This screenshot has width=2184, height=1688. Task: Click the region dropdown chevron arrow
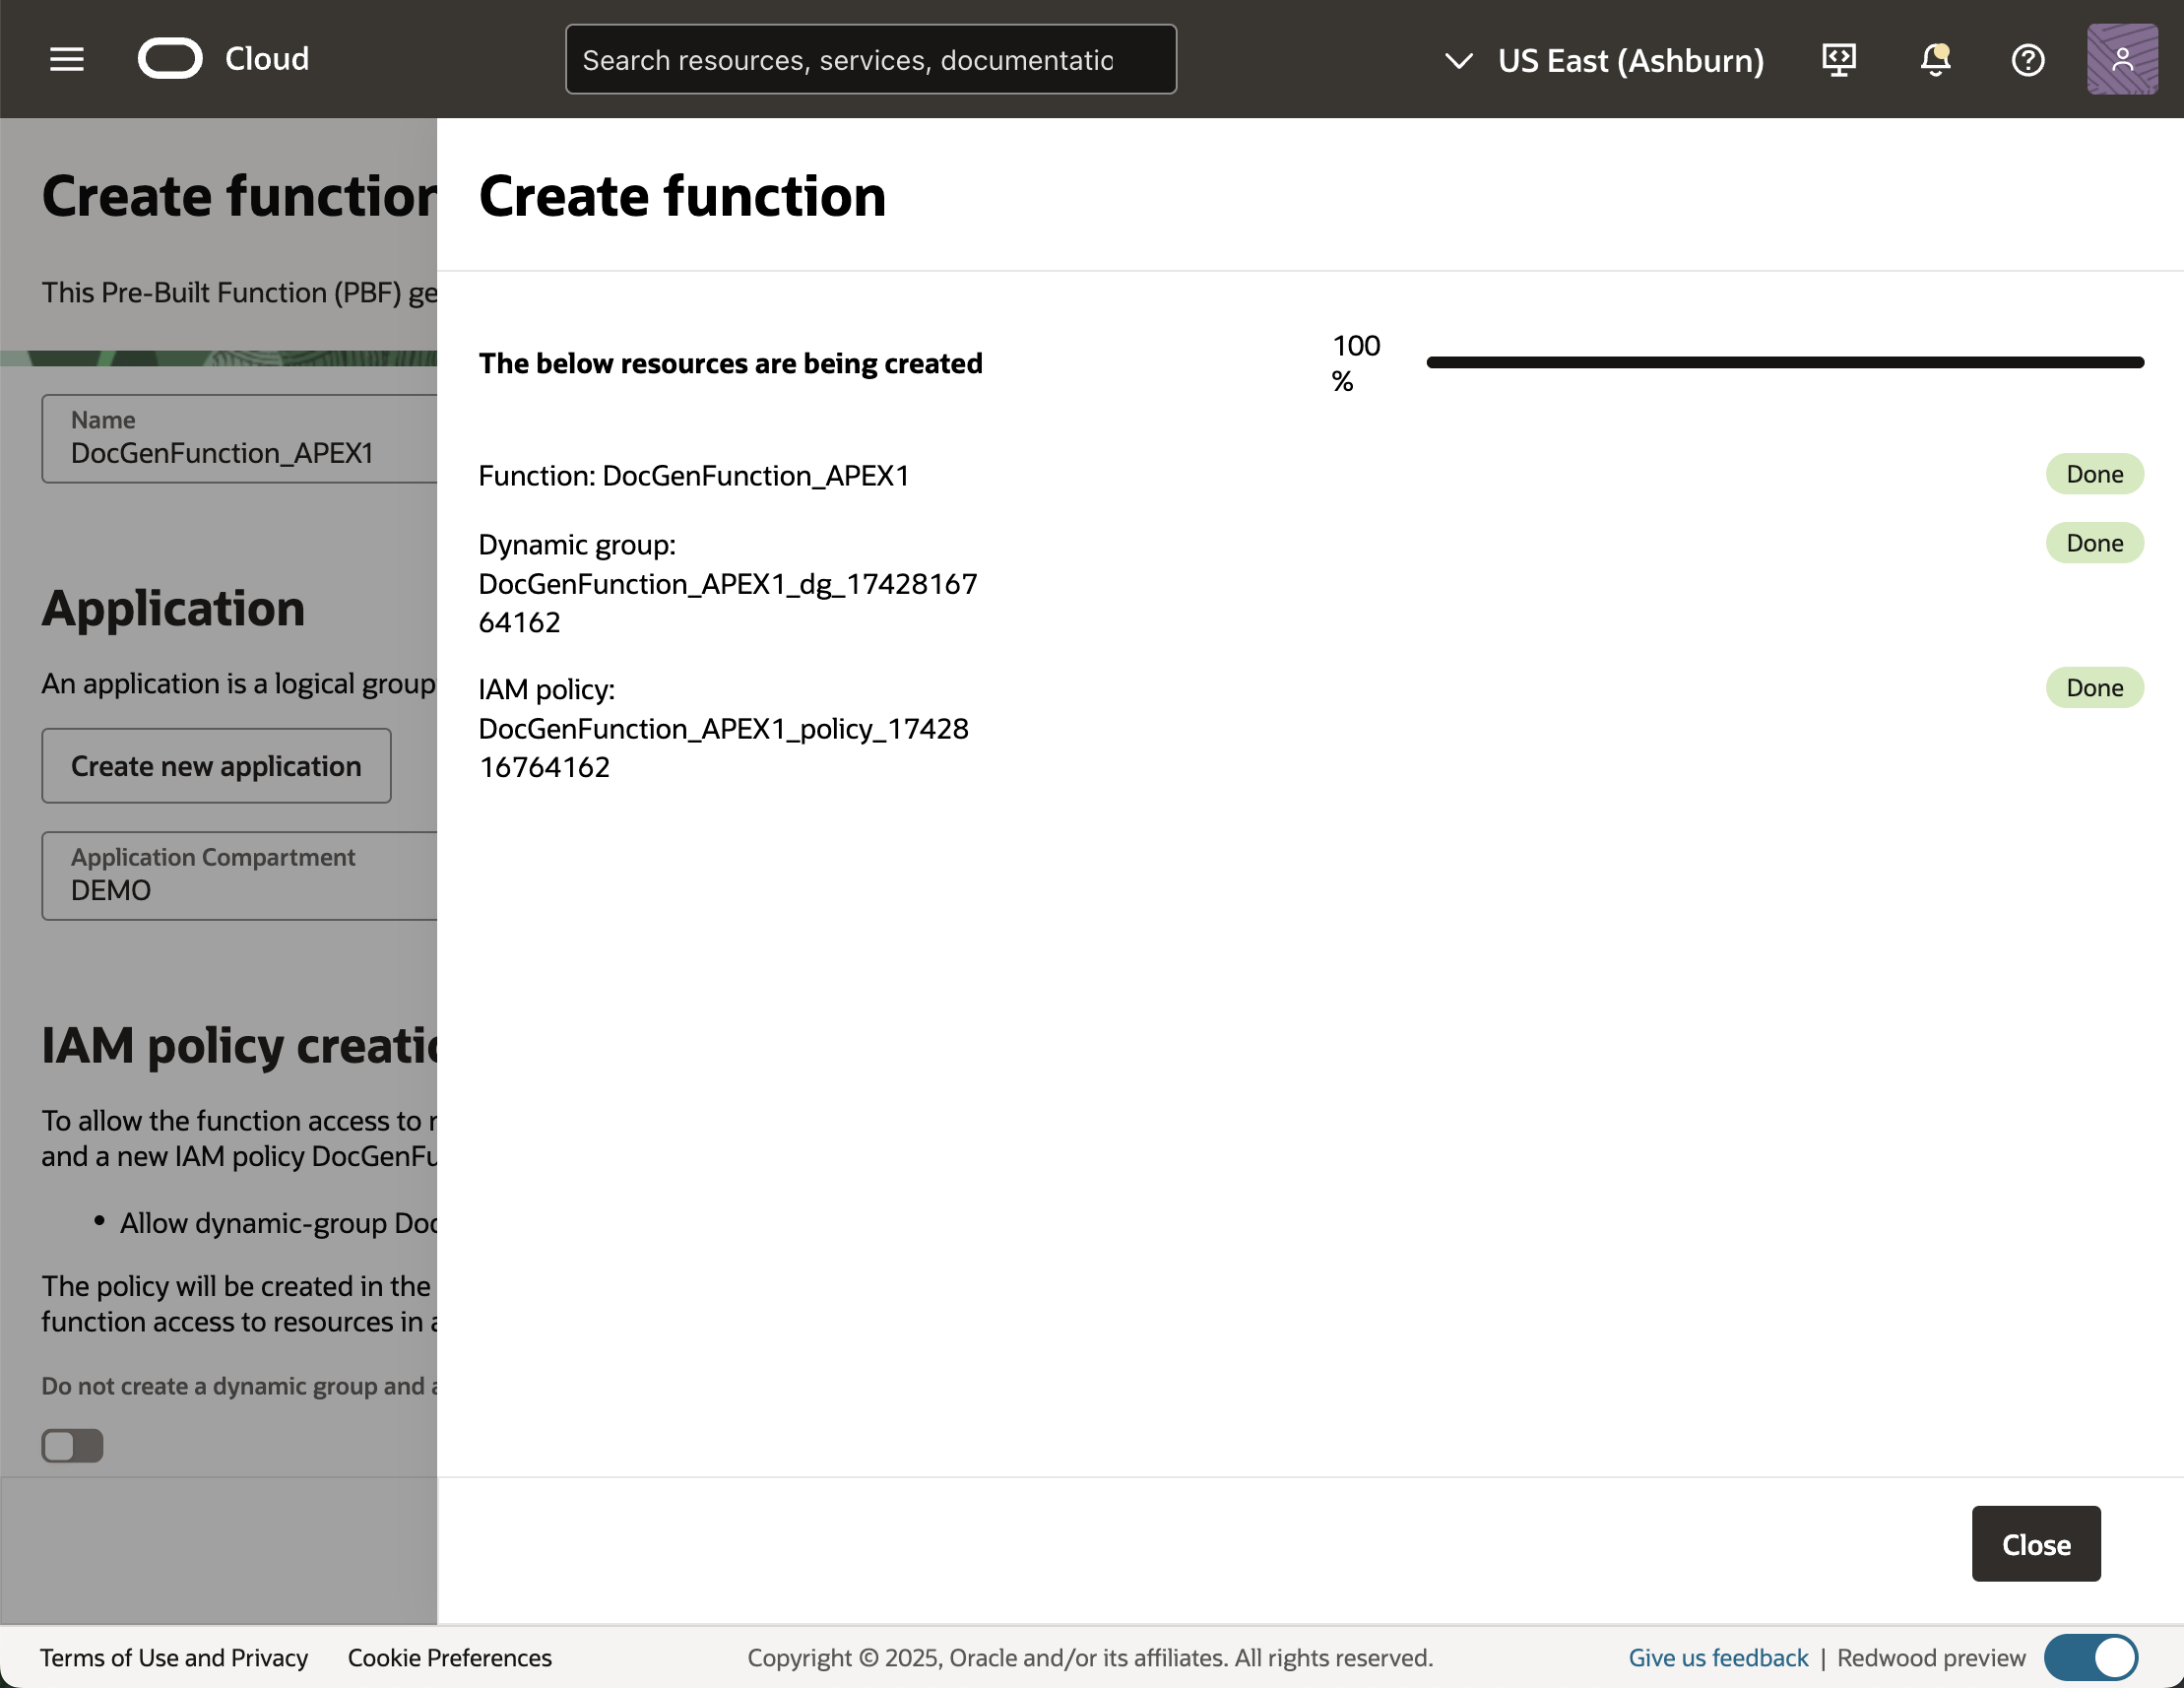click(1459, 61)
